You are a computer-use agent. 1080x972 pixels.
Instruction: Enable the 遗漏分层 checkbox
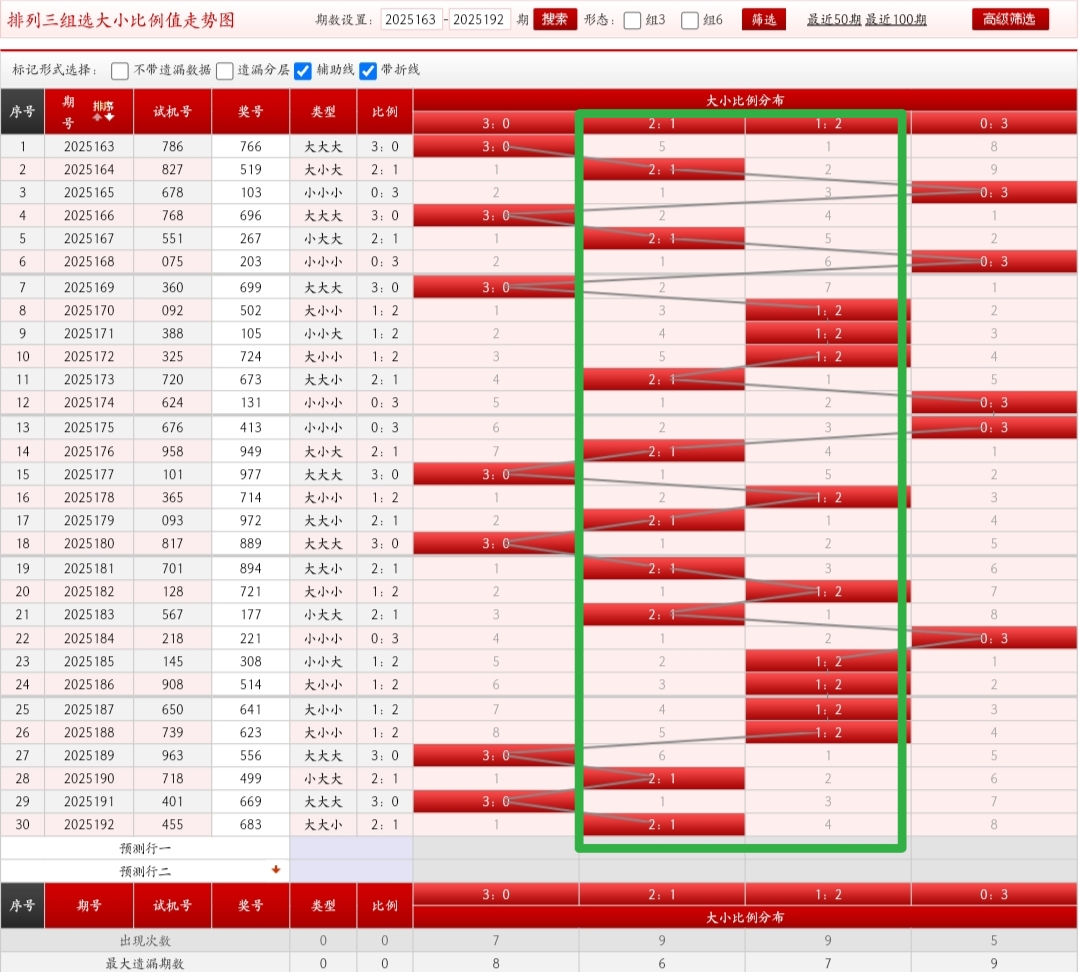click(x=225, y=71)
